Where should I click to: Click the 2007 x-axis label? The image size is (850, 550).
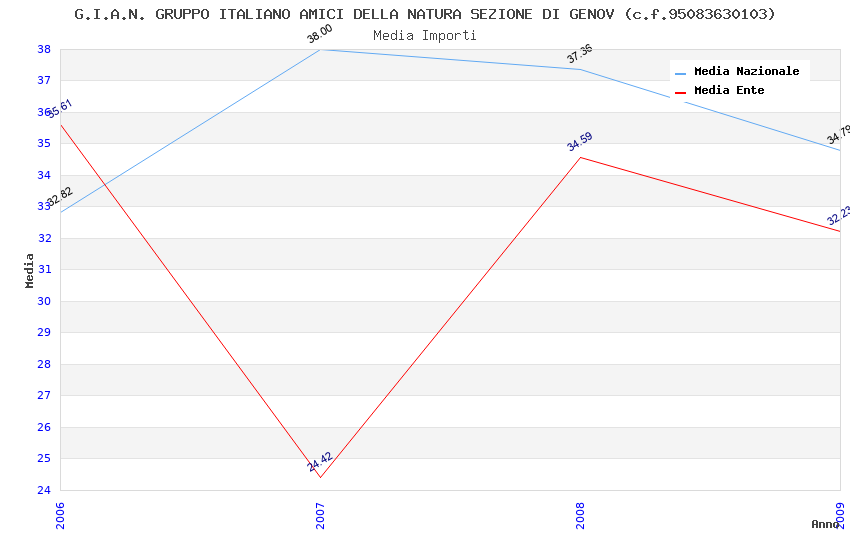(x=320, y=515)
